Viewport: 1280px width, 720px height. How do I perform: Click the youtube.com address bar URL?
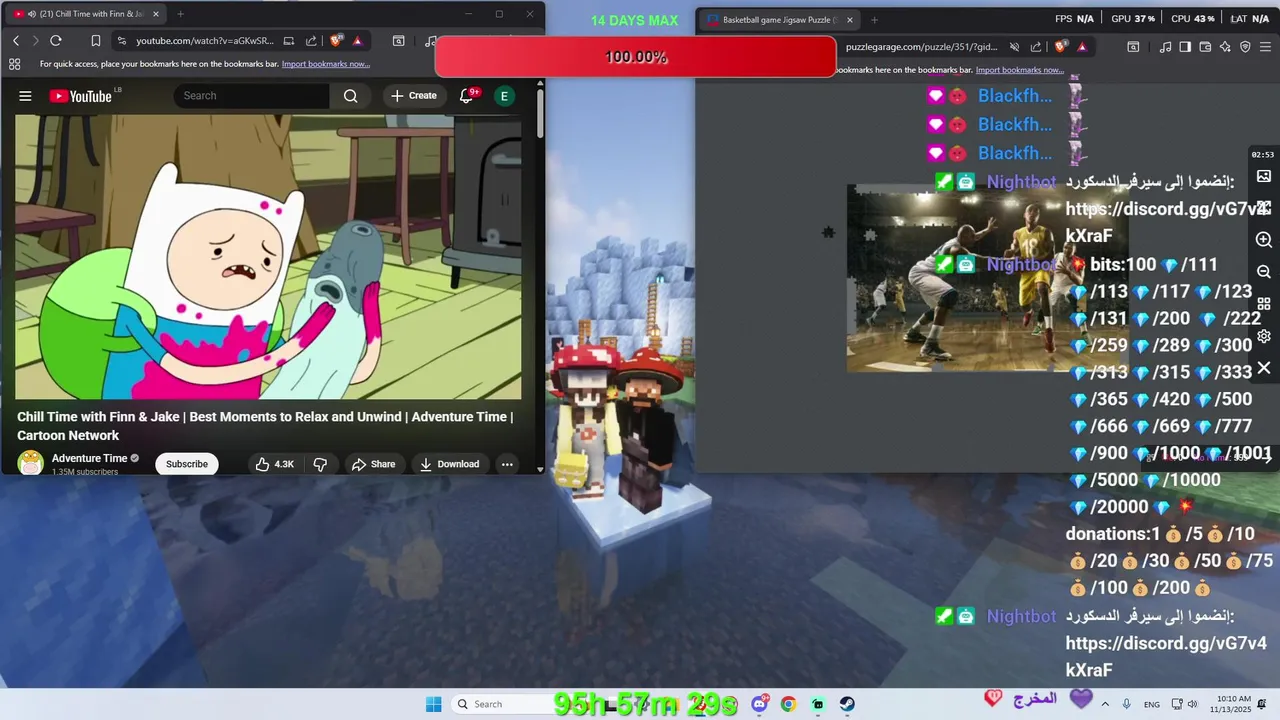(205, 41)
